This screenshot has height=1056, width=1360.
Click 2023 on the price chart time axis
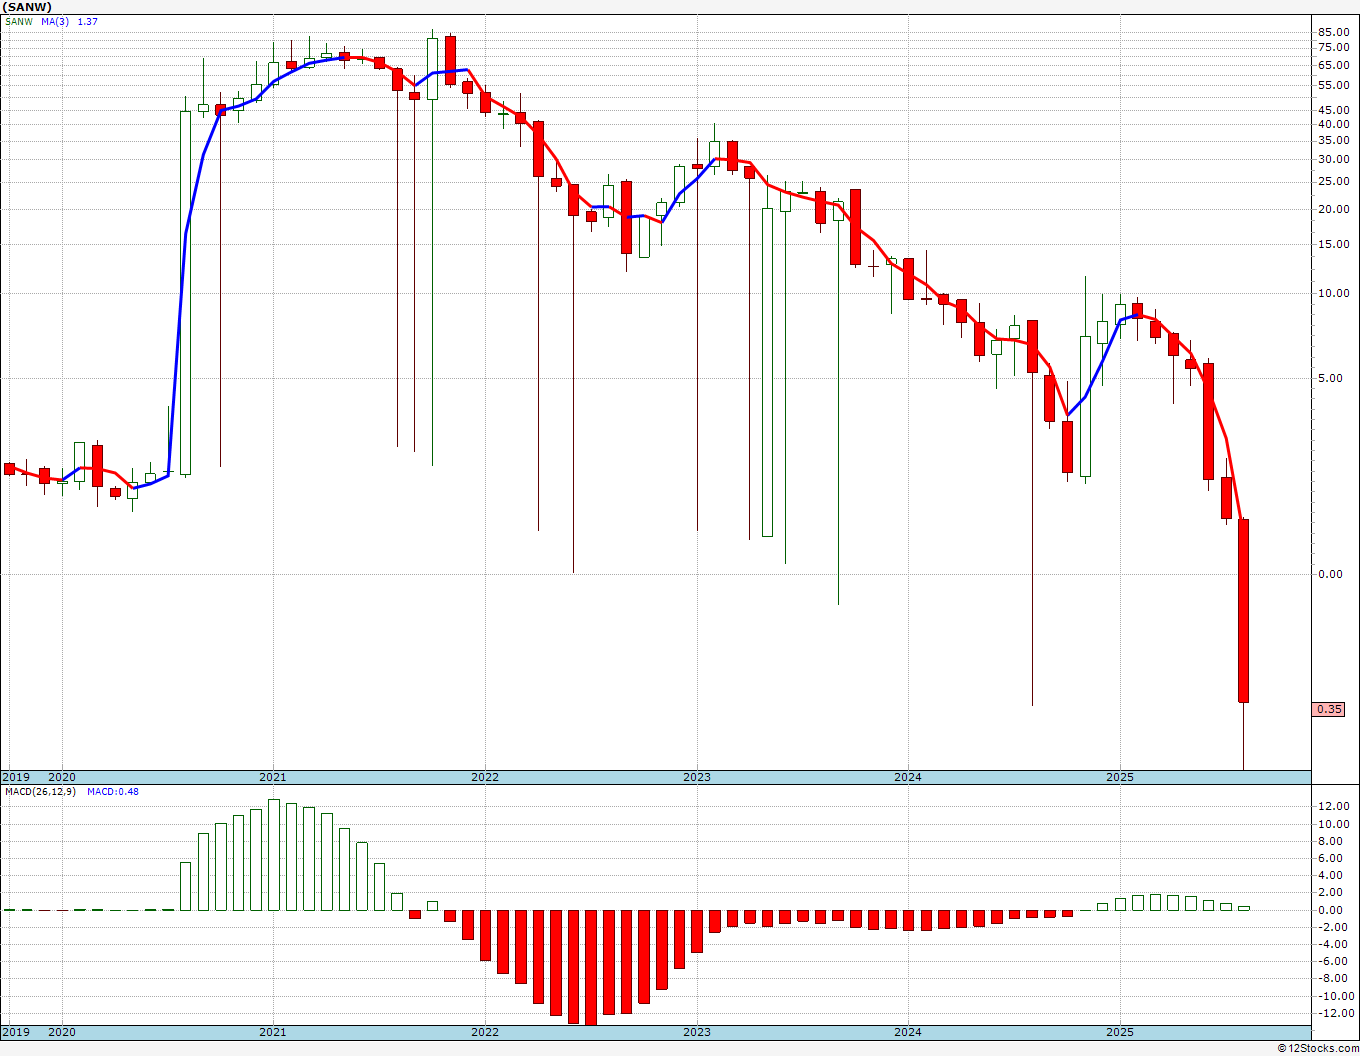[697, 777]
